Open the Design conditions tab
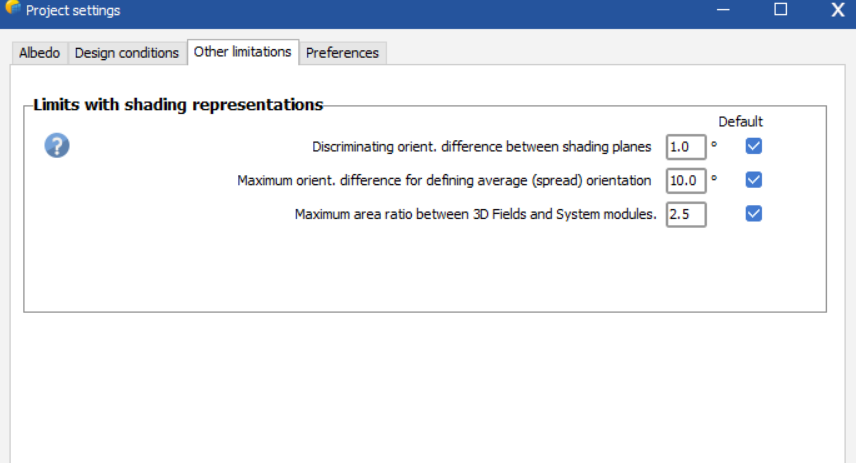 pyautogui.click(x=127, y=53)
